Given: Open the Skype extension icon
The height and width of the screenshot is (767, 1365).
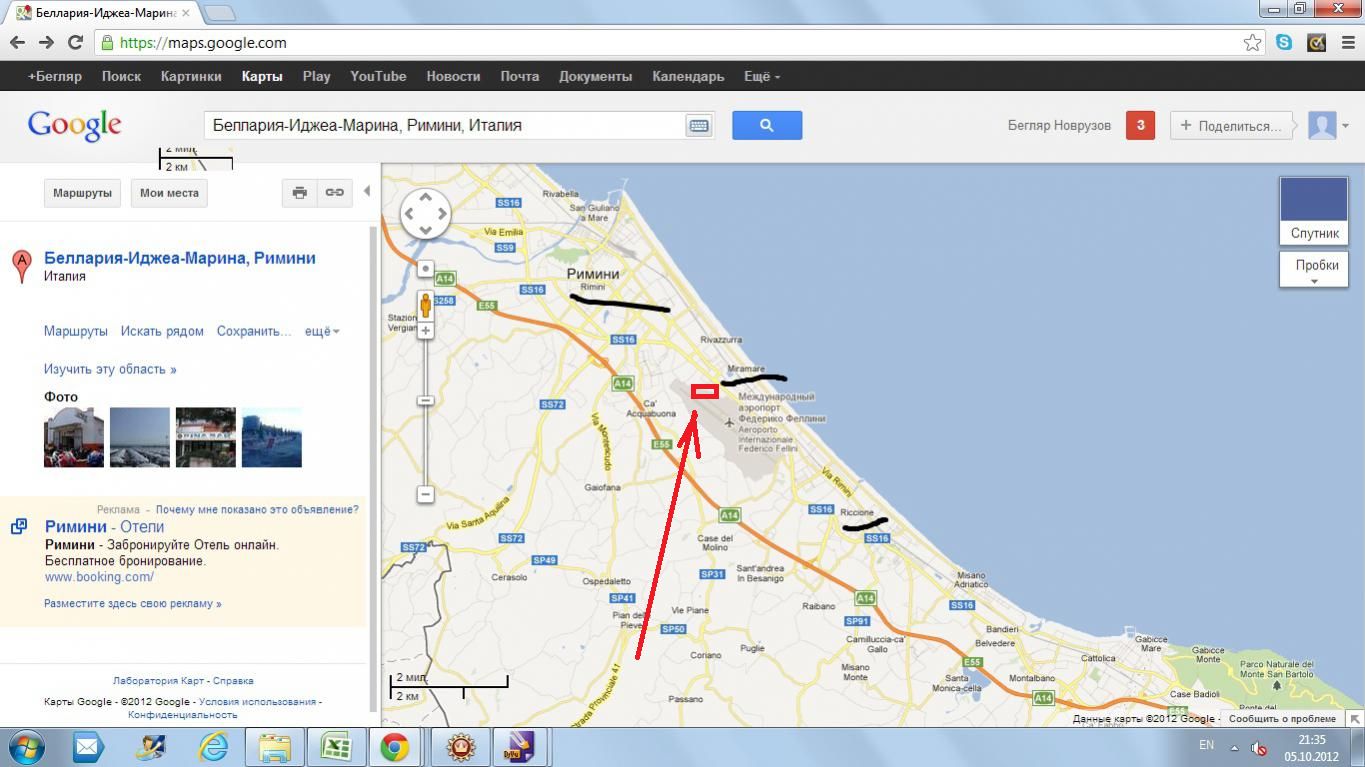Looking at the screenshot, I should [1284, 43].
